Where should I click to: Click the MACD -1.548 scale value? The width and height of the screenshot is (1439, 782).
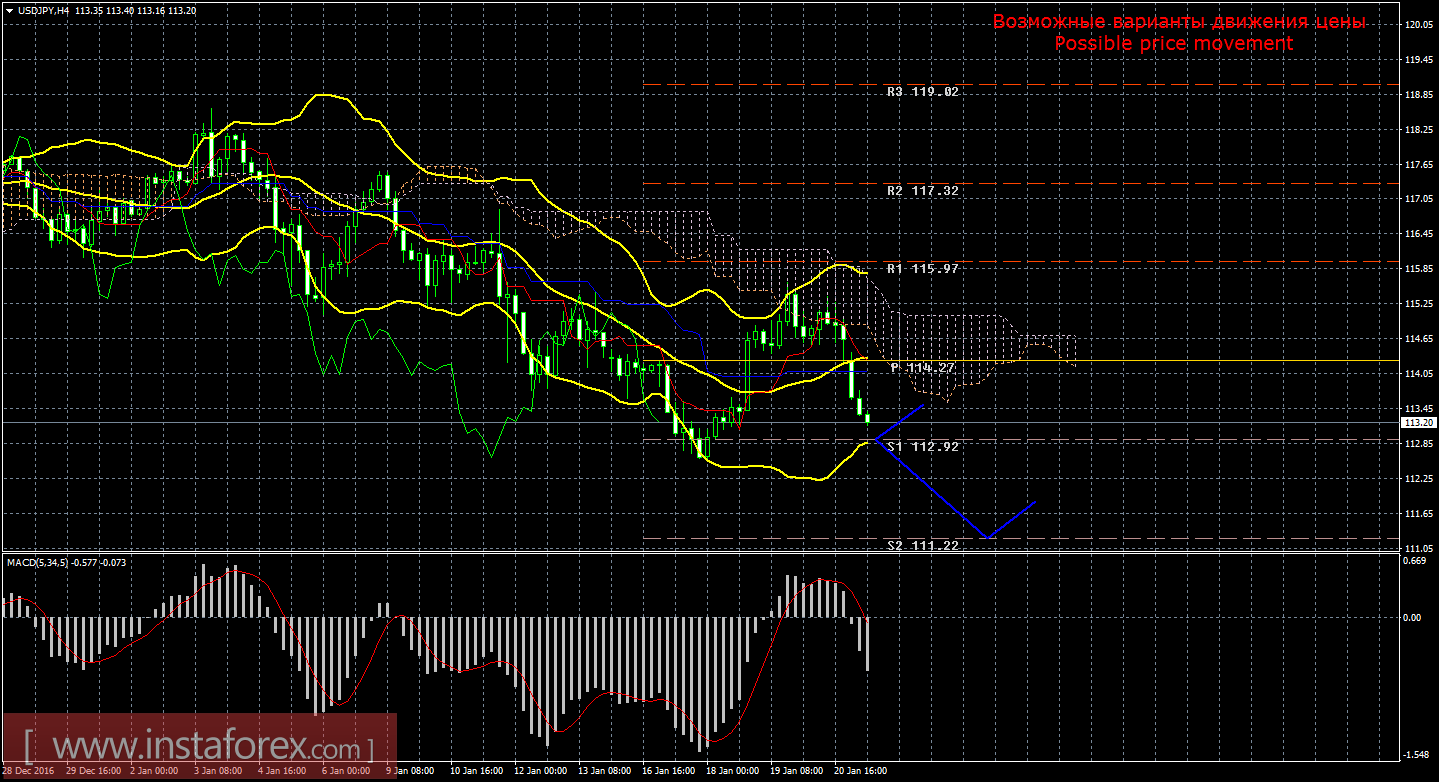tap(1415, 755)
